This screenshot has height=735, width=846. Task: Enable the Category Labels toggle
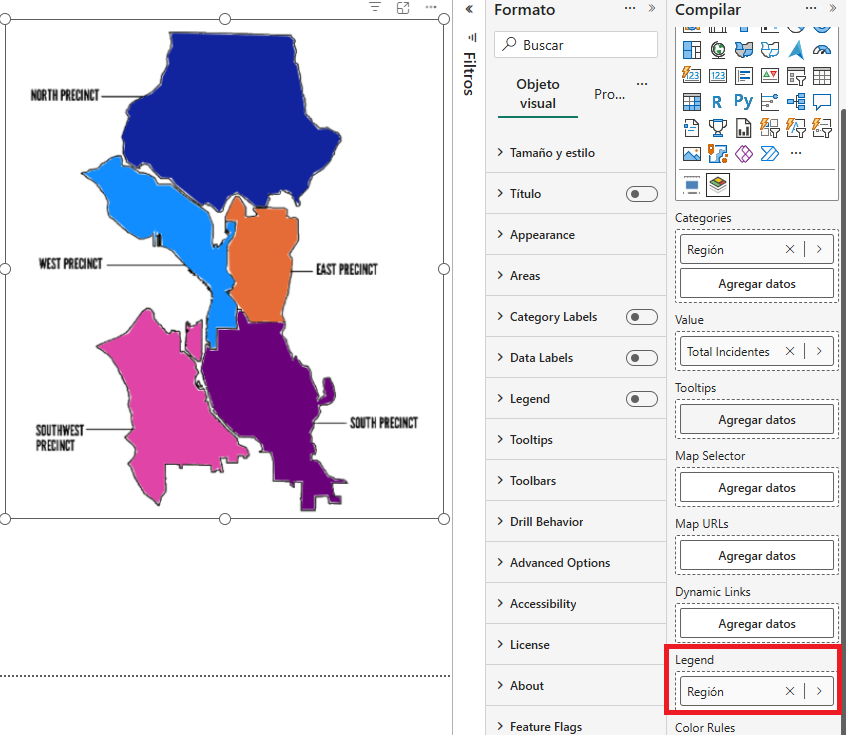[x=641, y=317]
